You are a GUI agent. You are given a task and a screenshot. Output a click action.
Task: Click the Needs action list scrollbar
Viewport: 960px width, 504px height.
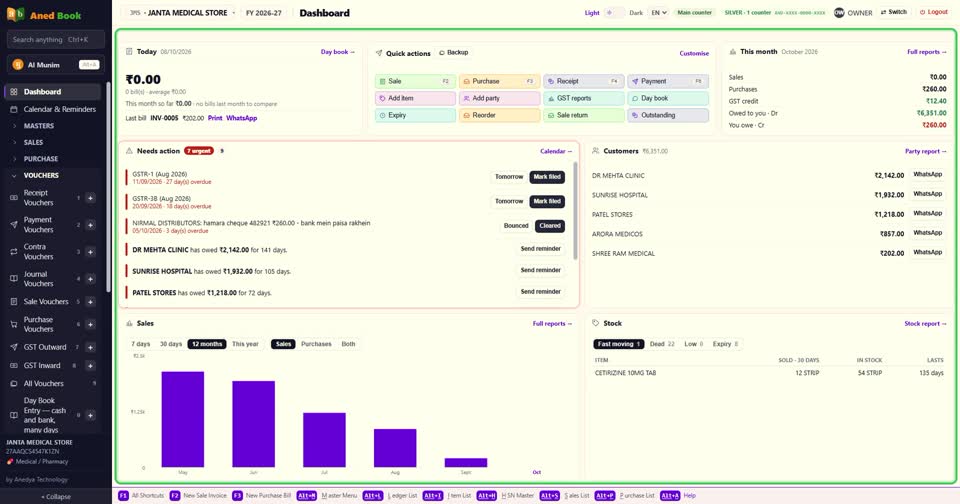pyautogui.click(x=575, y=210)
